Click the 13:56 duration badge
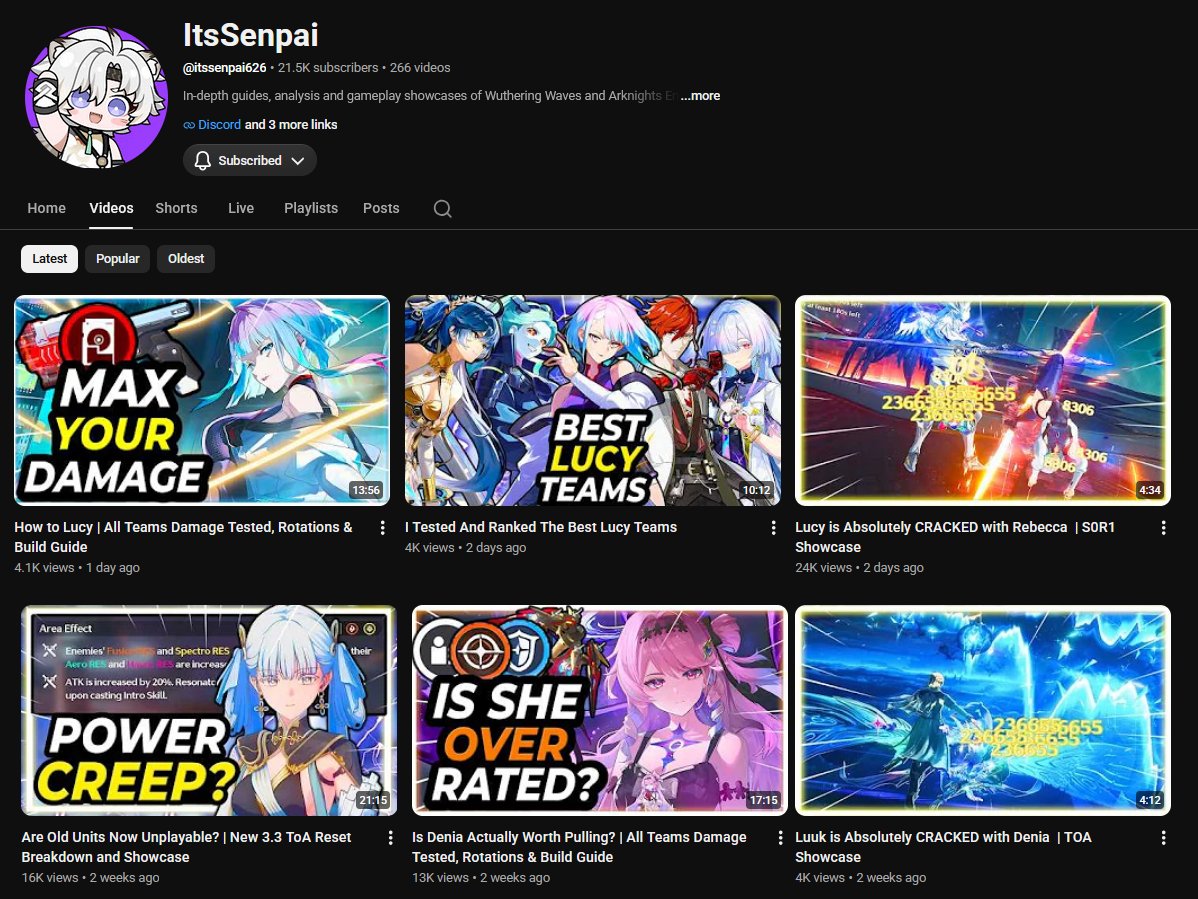 point(366,490)
